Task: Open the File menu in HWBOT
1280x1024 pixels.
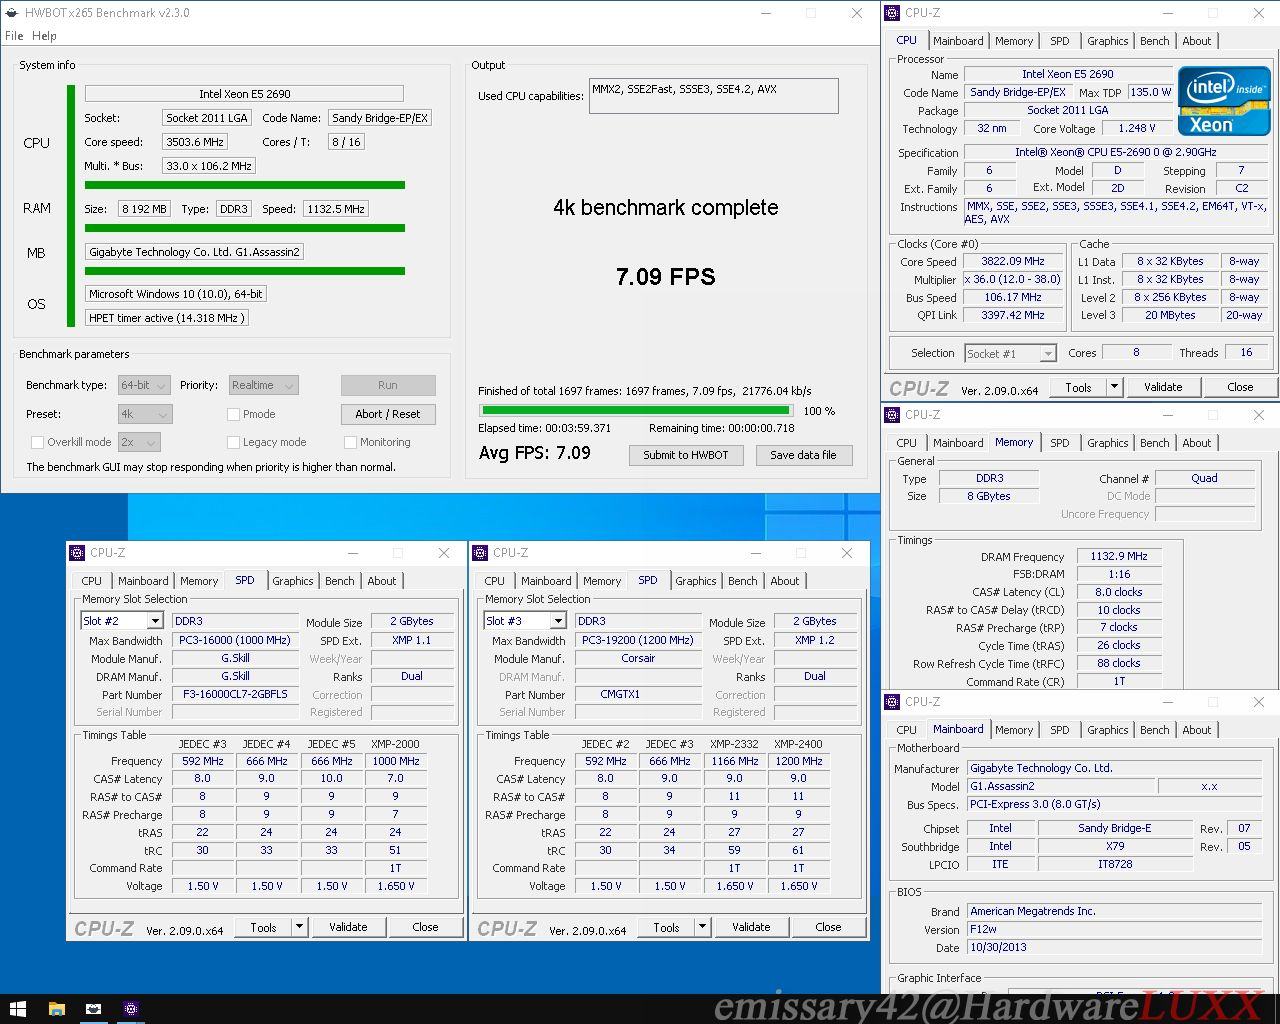Action: click(x=14, y=35)
